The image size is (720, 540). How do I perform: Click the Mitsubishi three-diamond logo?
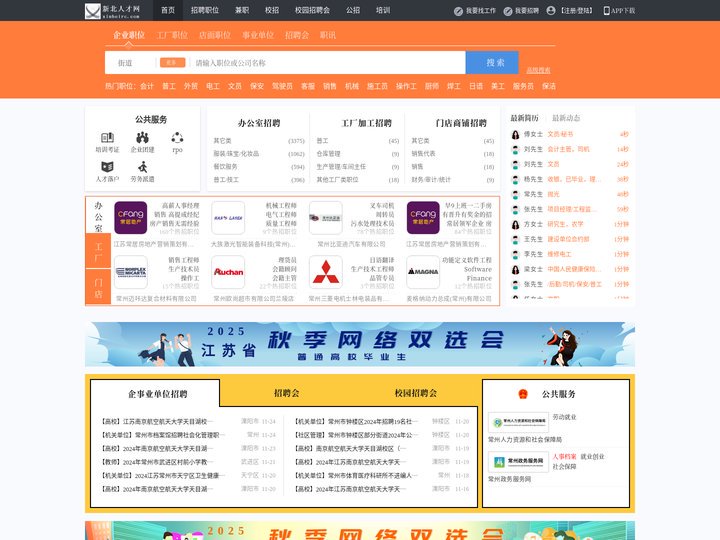tap(326, 272)
